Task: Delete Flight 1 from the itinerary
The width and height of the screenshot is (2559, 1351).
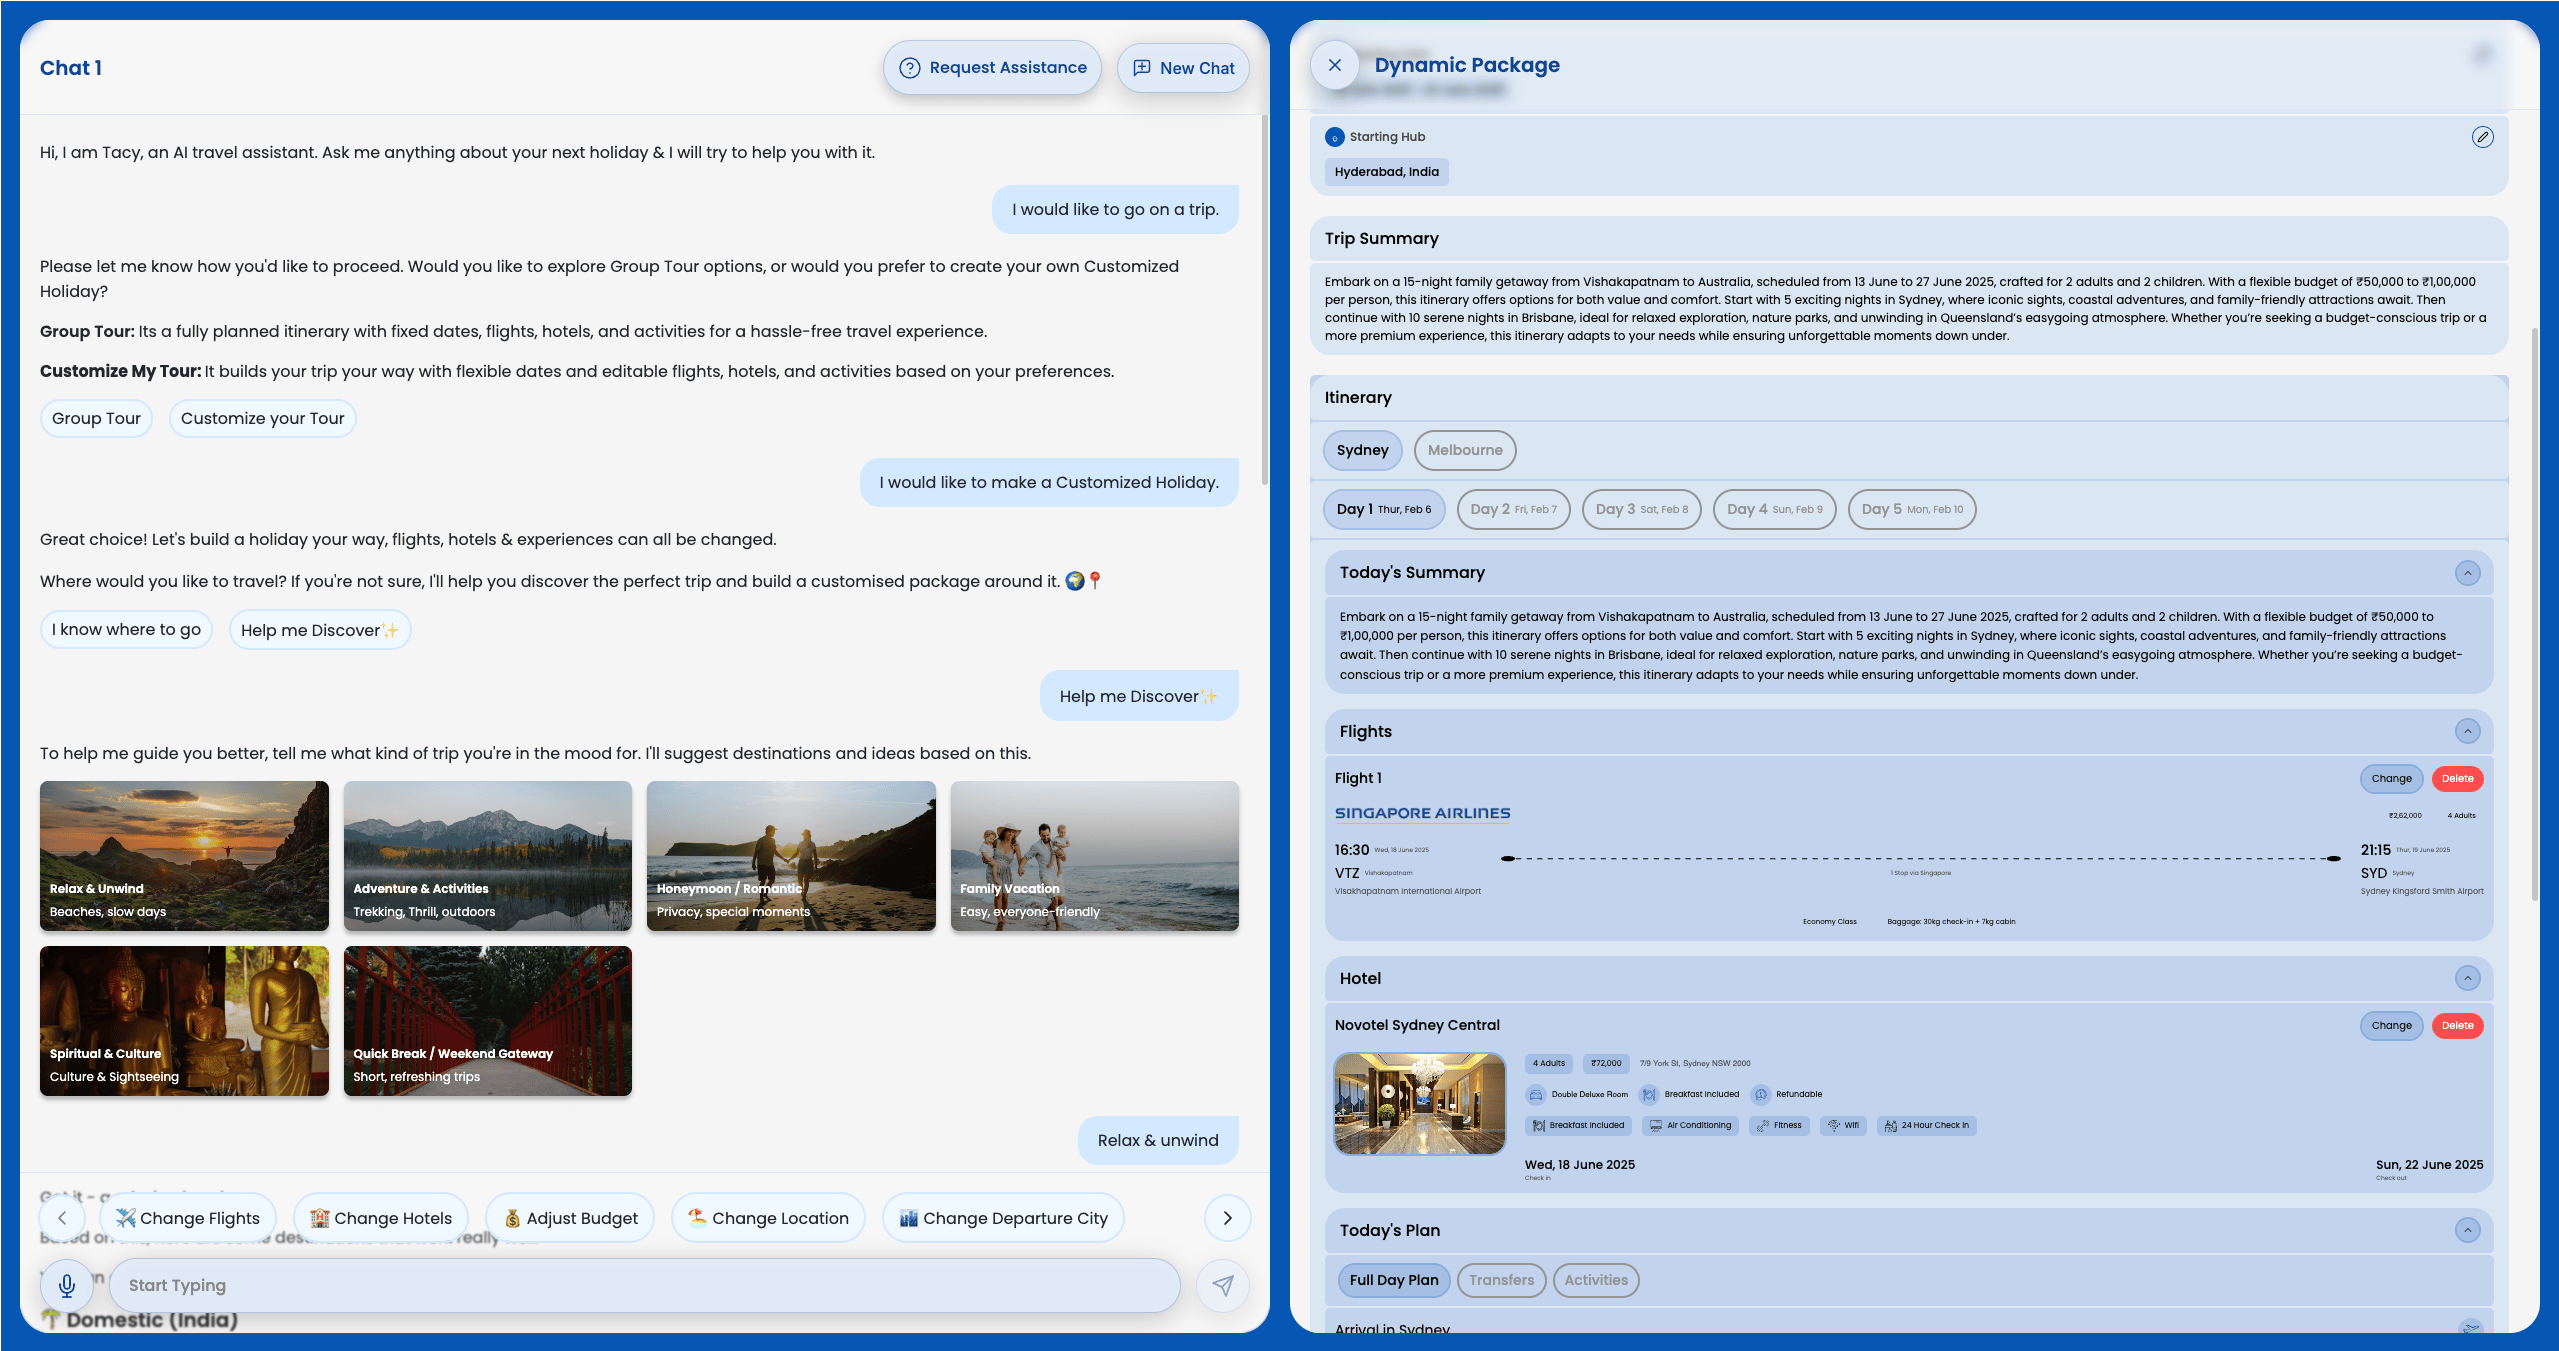Action: coord(2457,779)
